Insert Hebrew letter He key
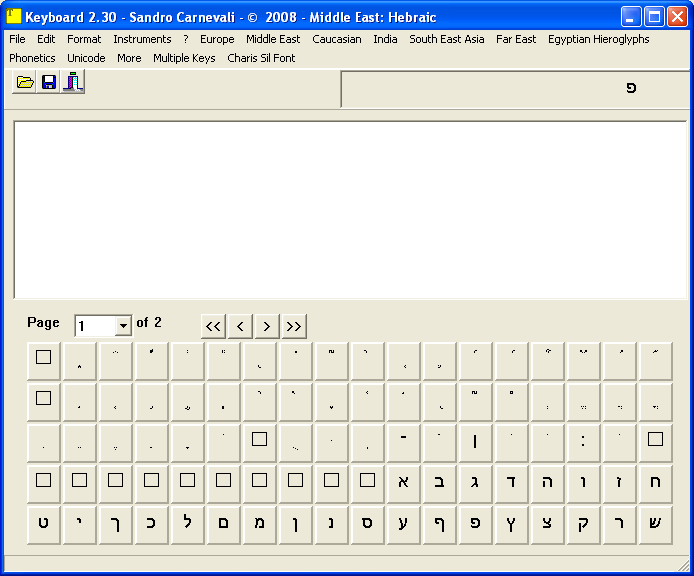 547,484
